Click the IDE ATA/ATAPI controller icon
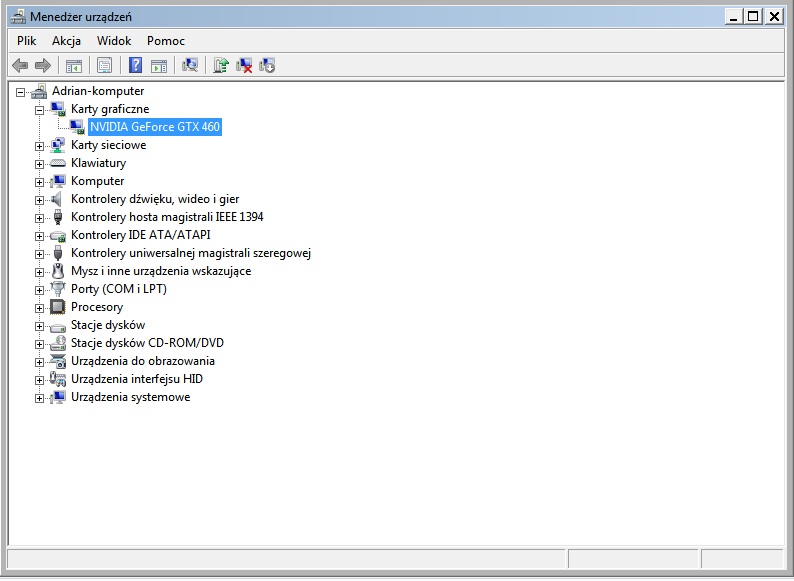 click(x=58, y=236)
